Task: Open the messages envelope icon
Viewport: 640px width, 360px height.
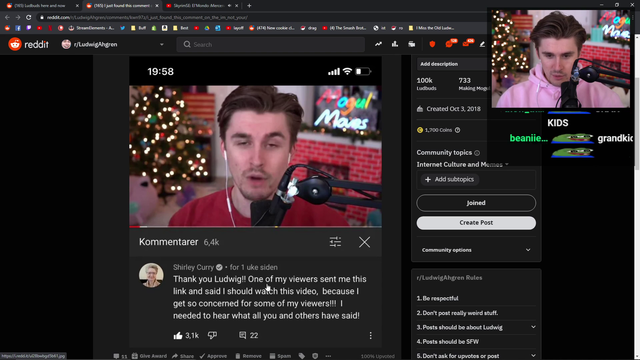Action: coord(466,44)
